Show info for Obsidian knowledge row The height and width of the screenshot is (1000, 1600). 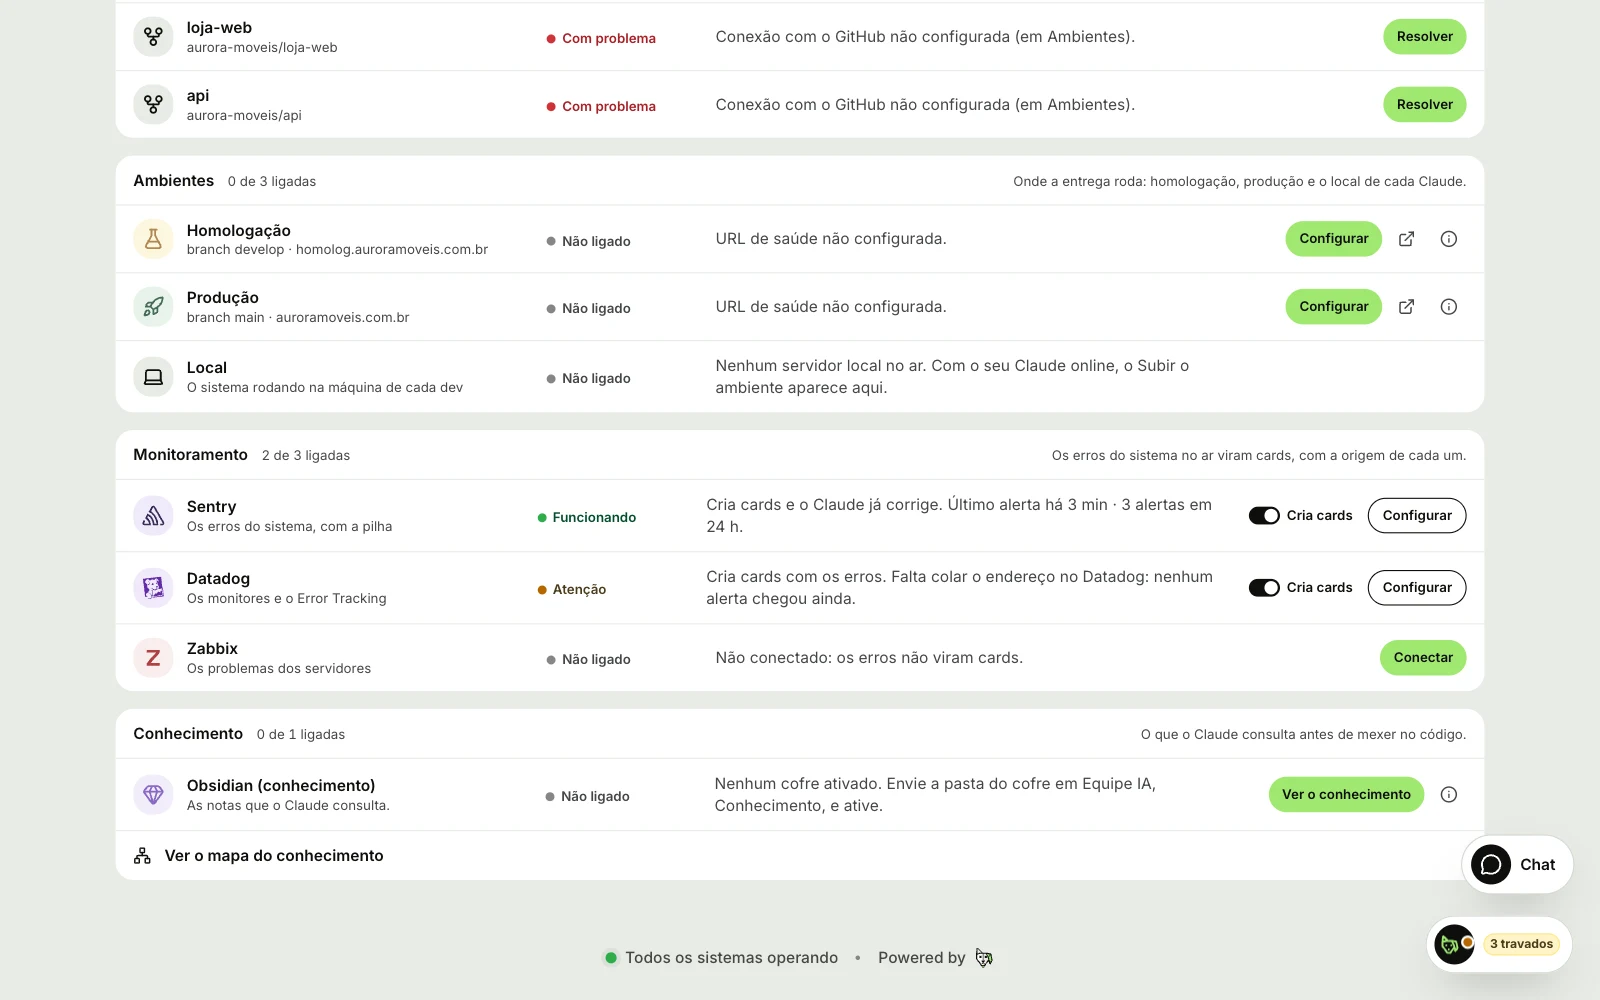1448,795
